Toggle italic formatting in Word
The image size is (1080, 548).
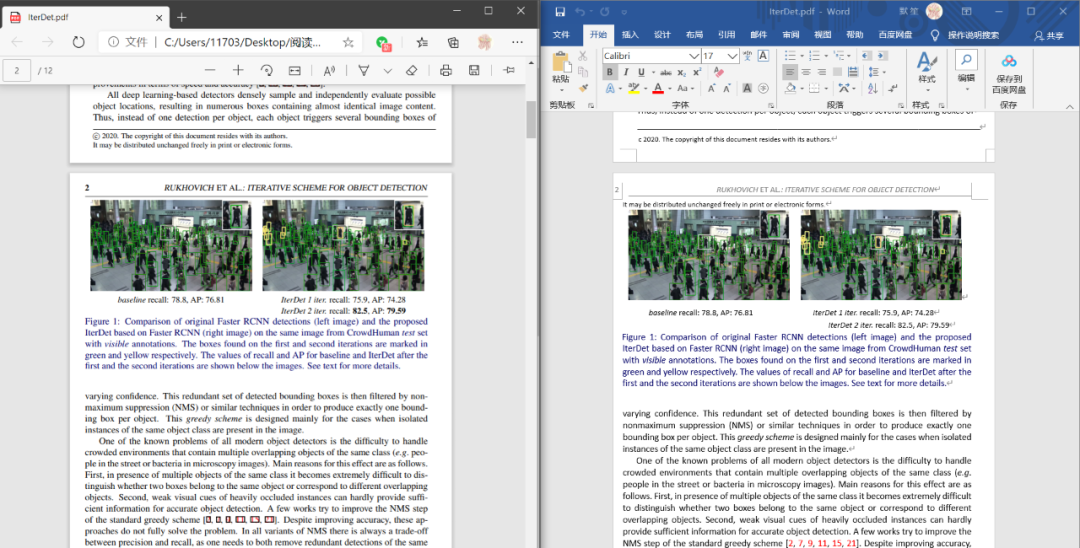tap(625, 72)
